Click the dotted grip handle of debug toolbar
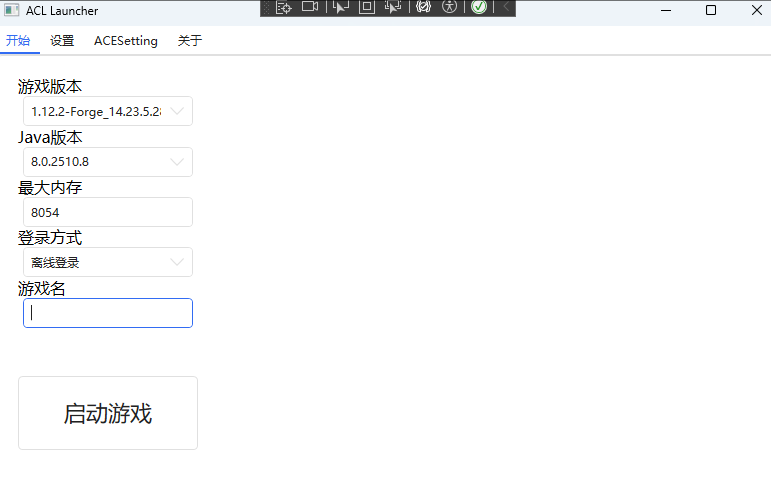Screen dimensions: 771x482 coord(267,7)
